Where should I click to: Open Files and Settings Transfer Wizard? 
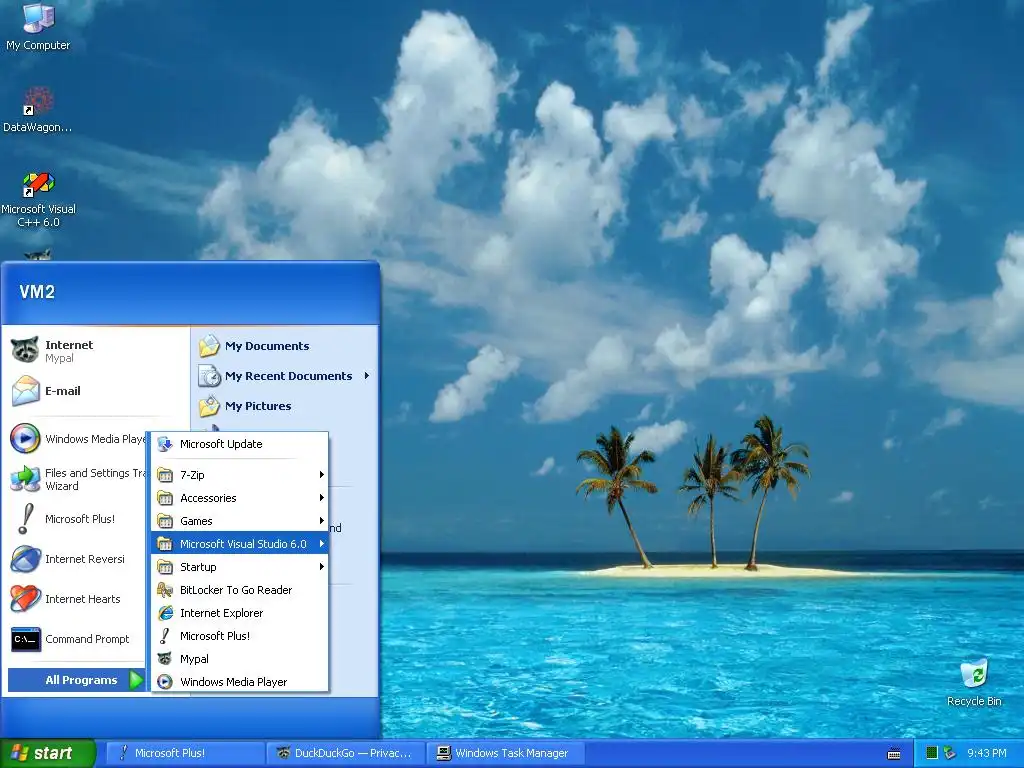pyautogui.click(x=77, y=479)
